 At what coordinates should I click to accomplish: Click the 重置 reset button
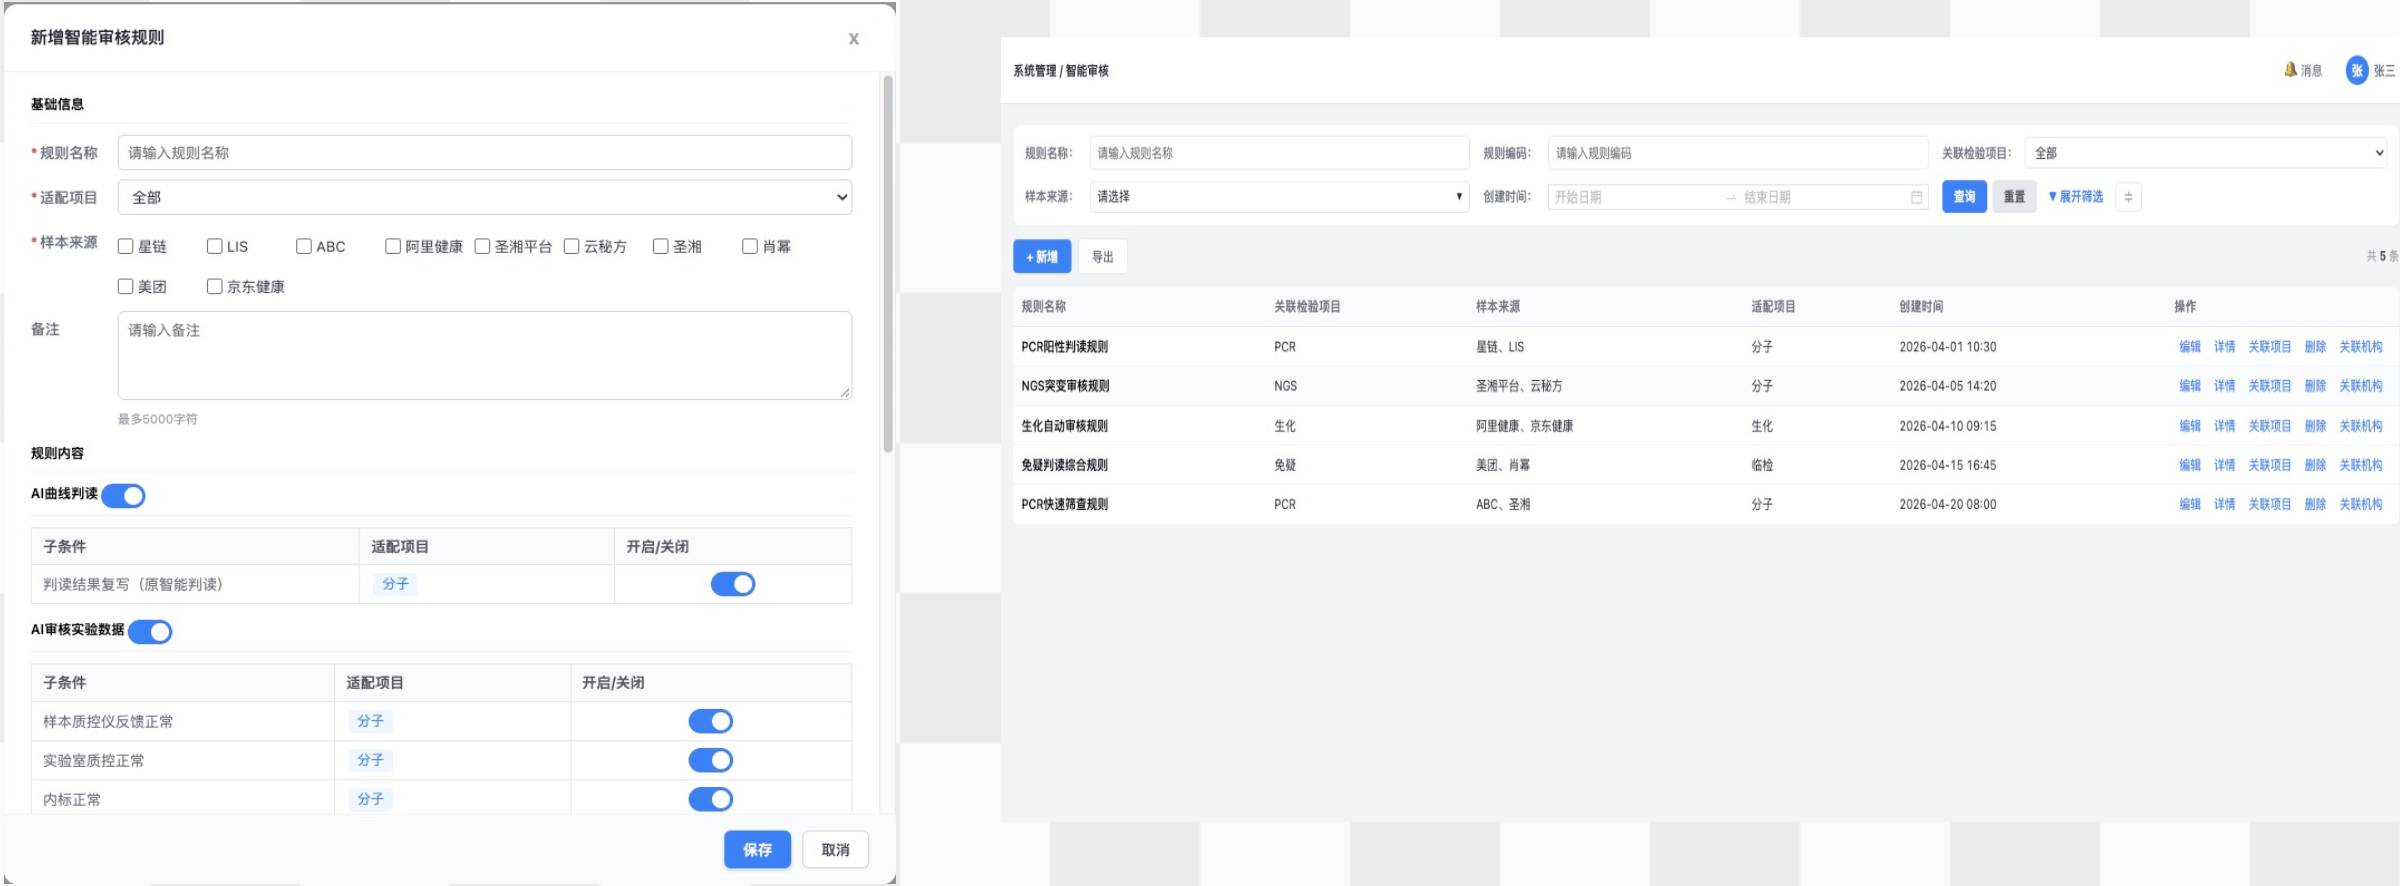[x=2014, y=197]
